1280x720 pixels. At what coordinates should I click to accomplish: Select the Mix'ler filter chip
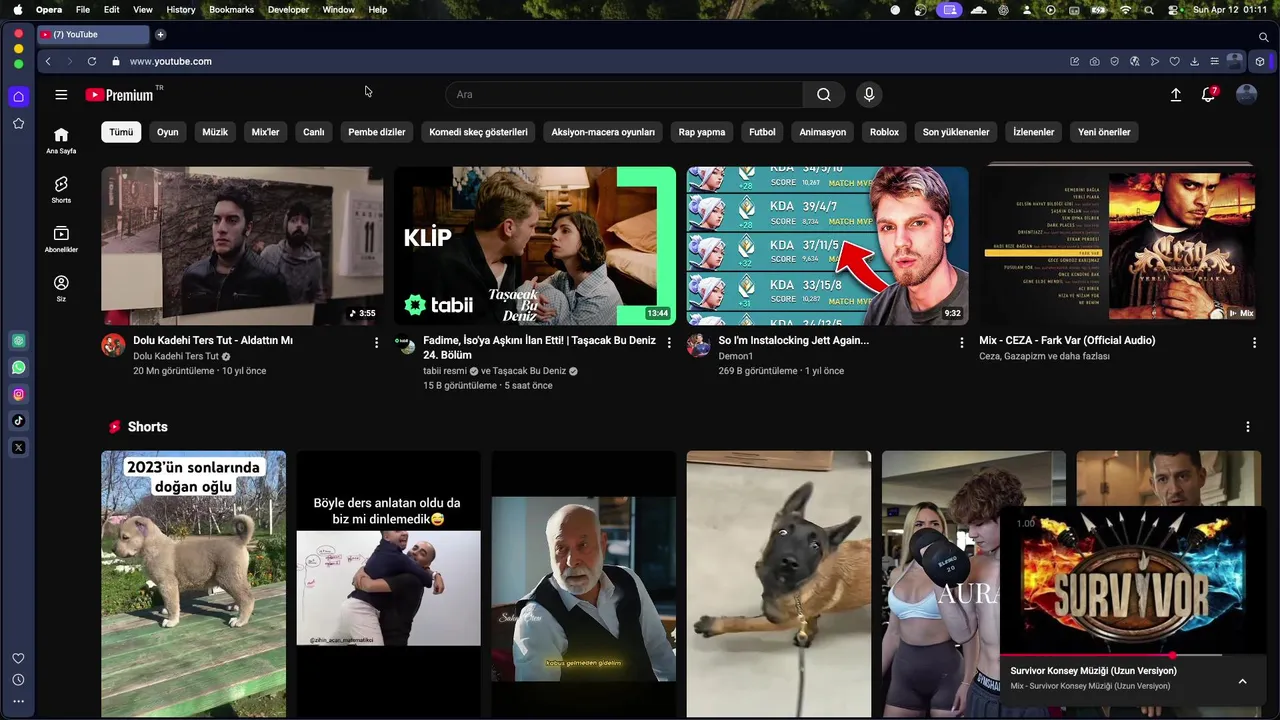[265, 132]
